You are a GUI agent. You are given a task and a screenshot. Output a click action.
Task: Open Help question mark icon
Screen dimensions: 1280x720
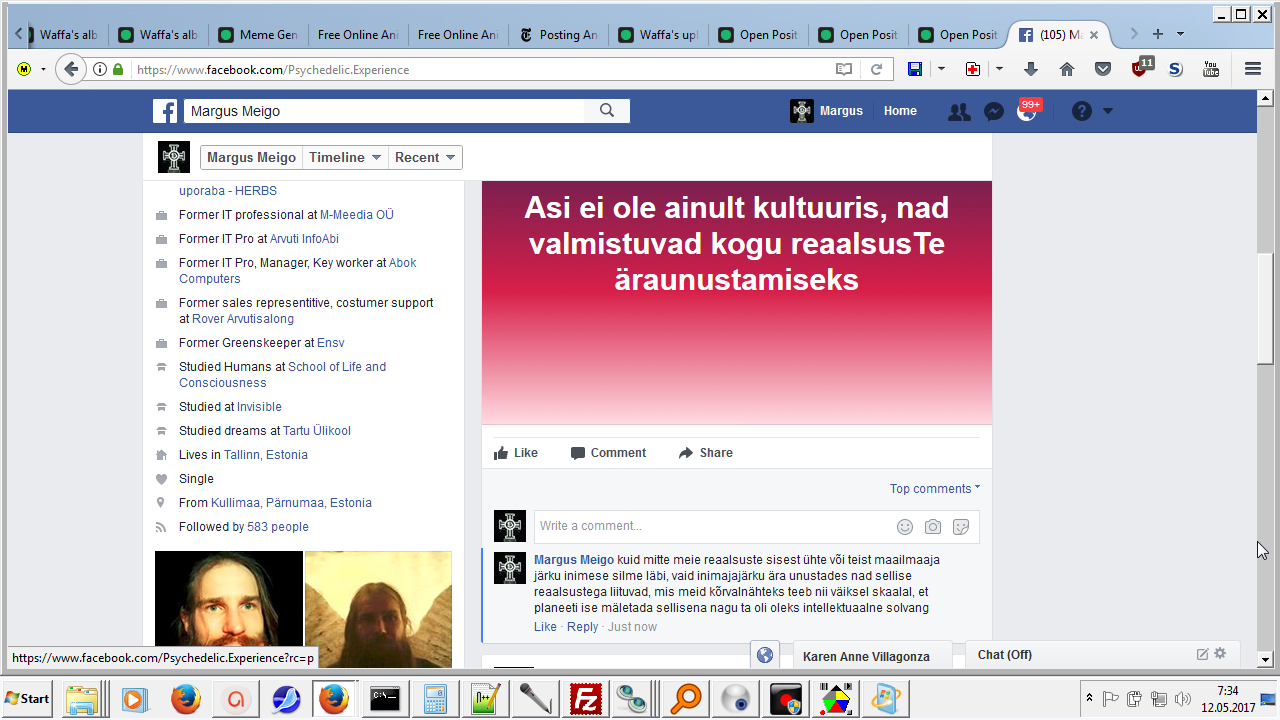(1082, 112)
